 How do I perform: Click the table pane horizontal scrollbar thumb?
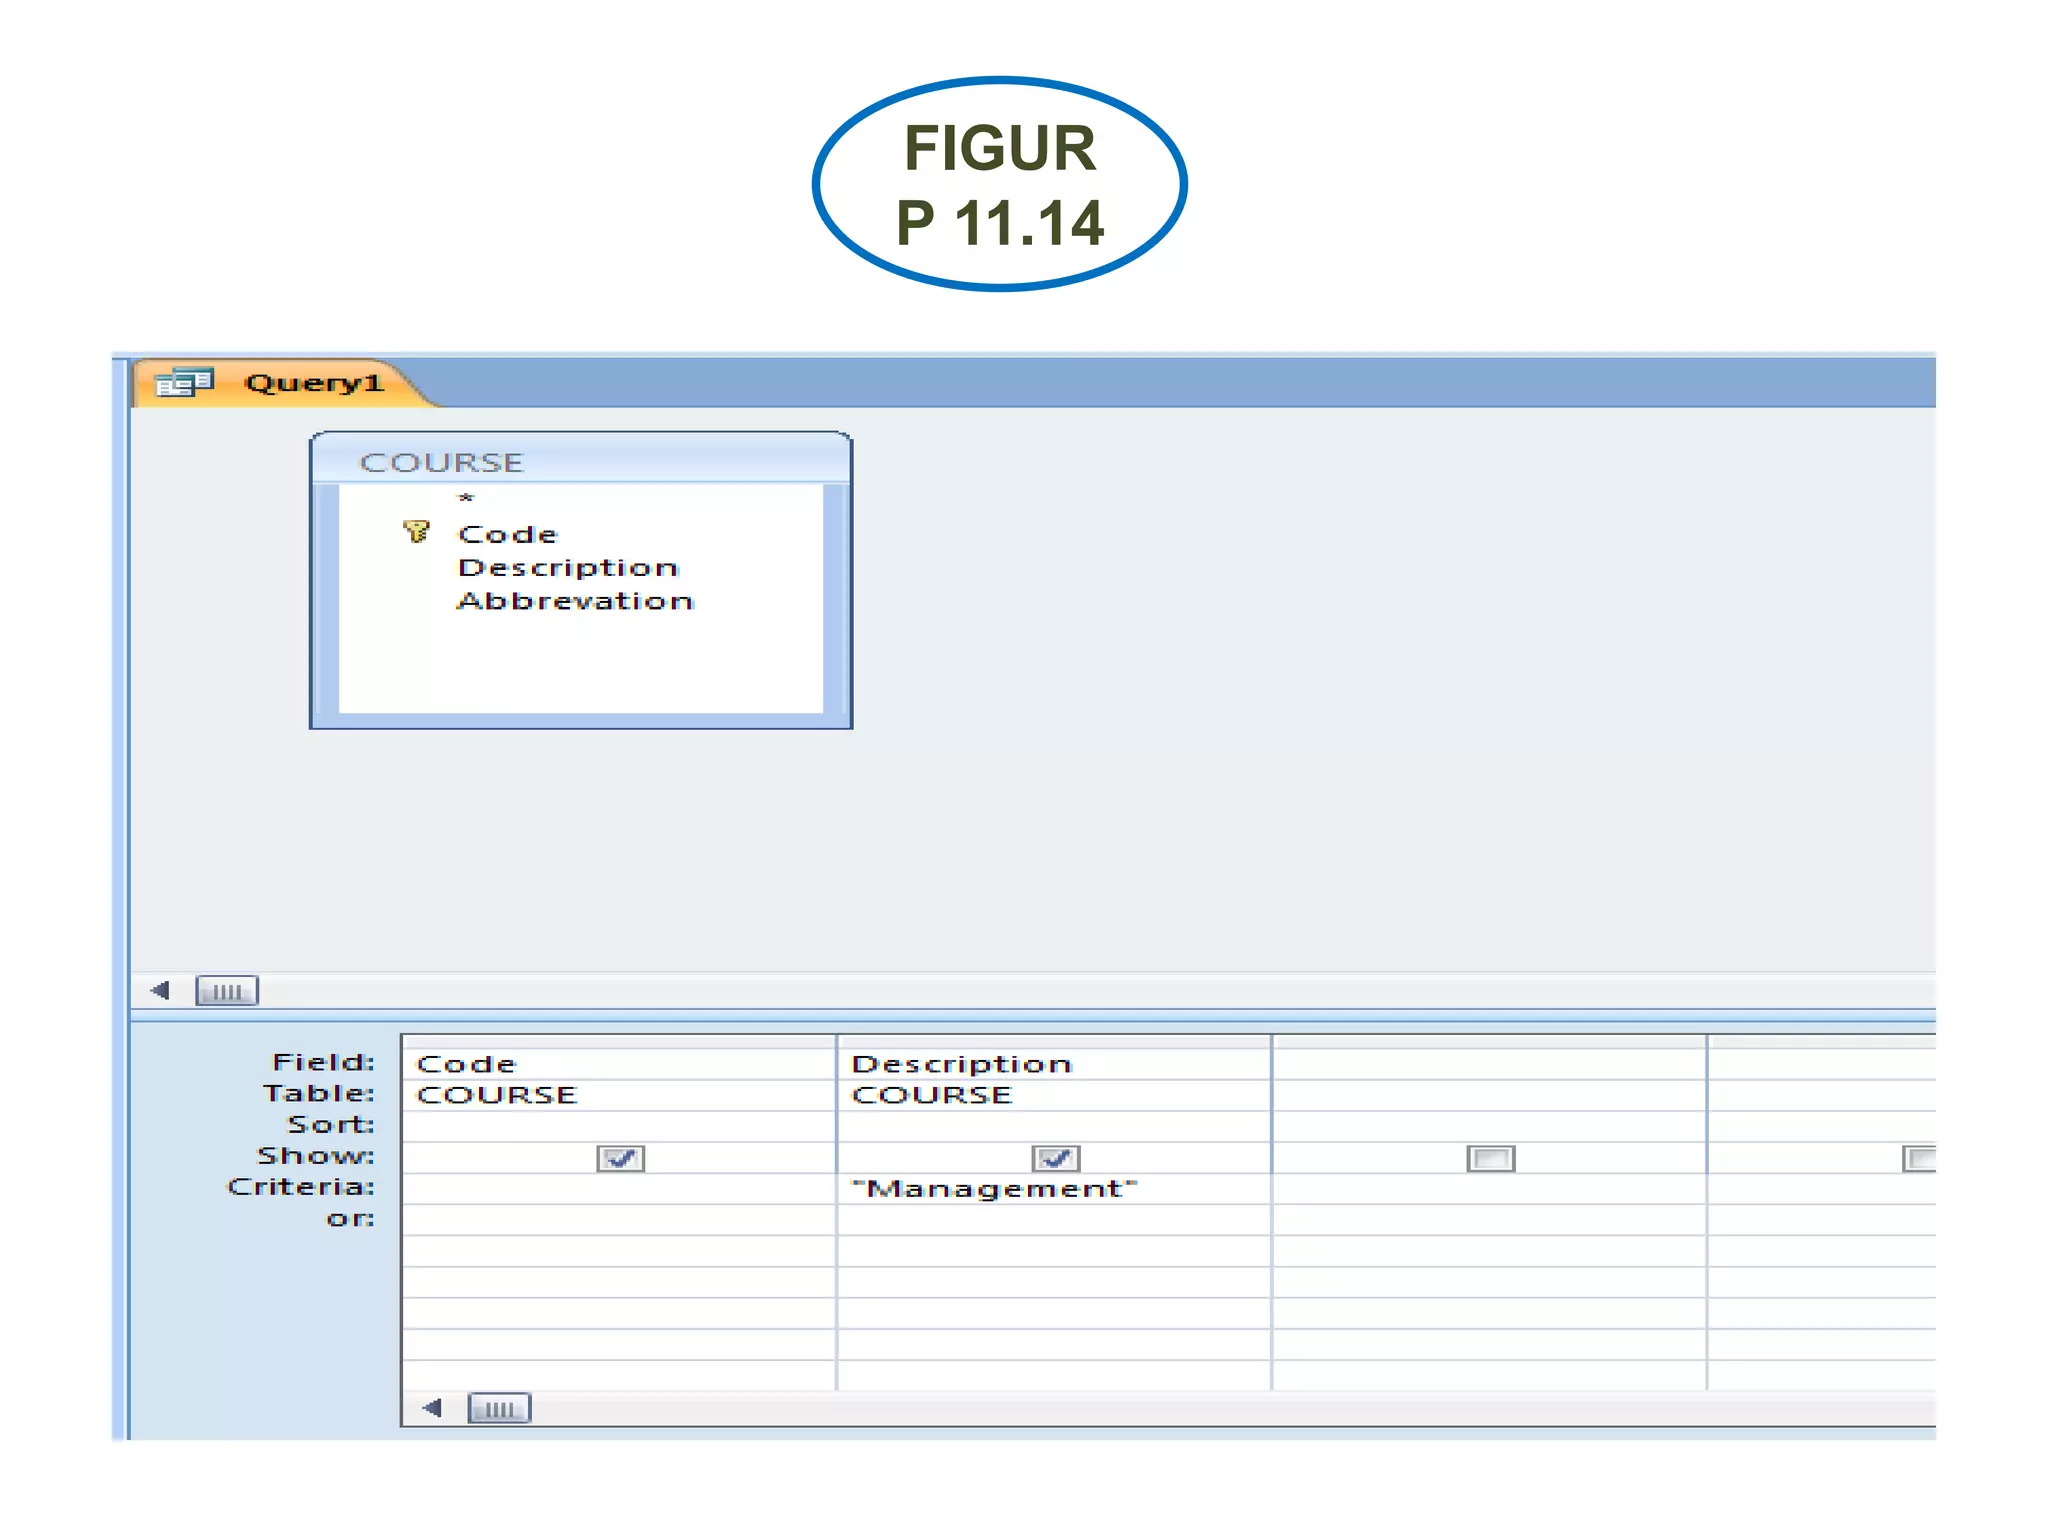(227, 991)
